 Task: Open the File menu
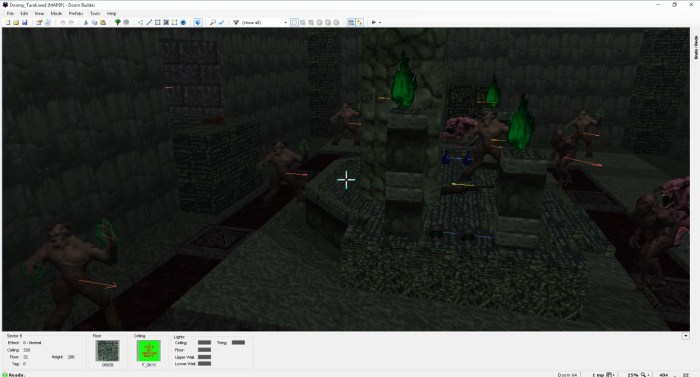click(10, 13)
